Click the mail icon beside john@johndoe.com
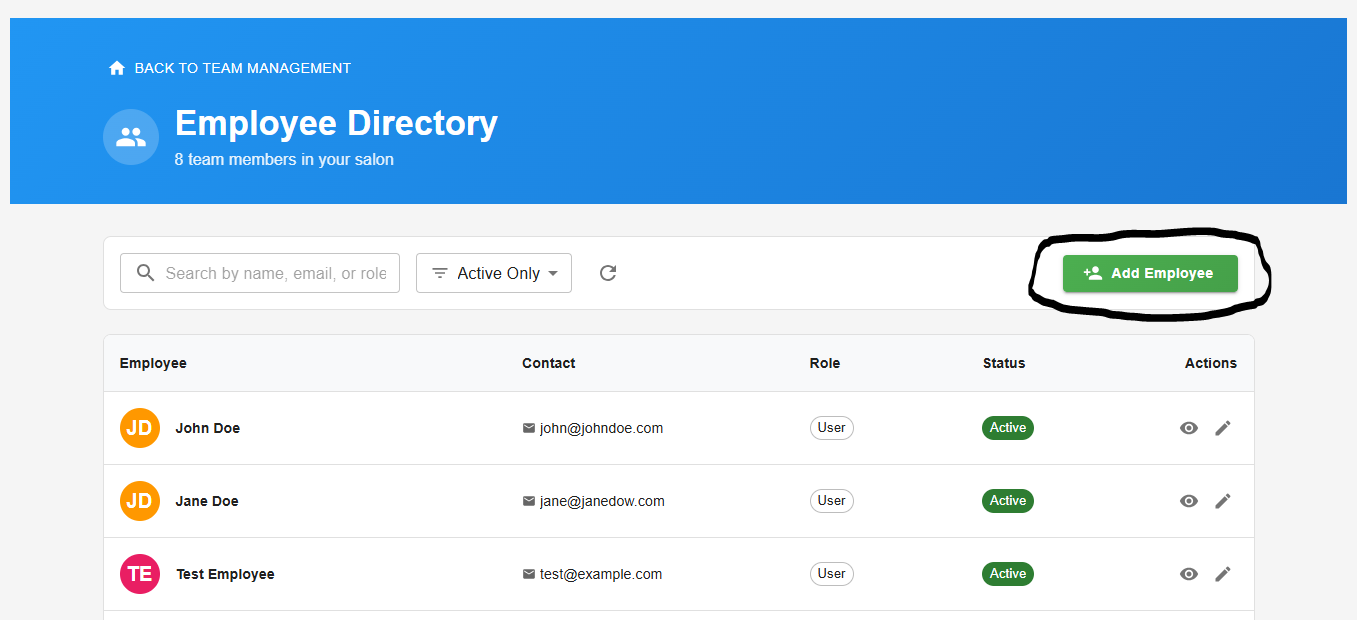This screenshot has height=620, width=1357. pyautogui.click(x=529, y=428)
